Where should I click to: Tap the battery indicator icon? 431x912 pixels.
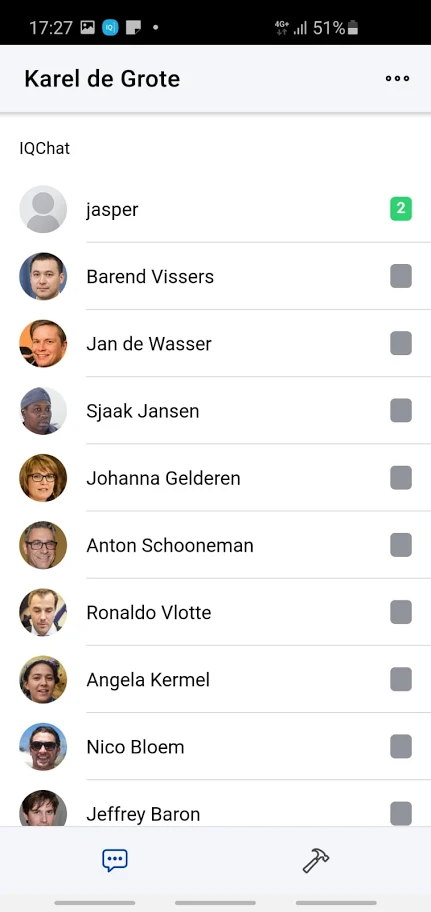[352, 27]
